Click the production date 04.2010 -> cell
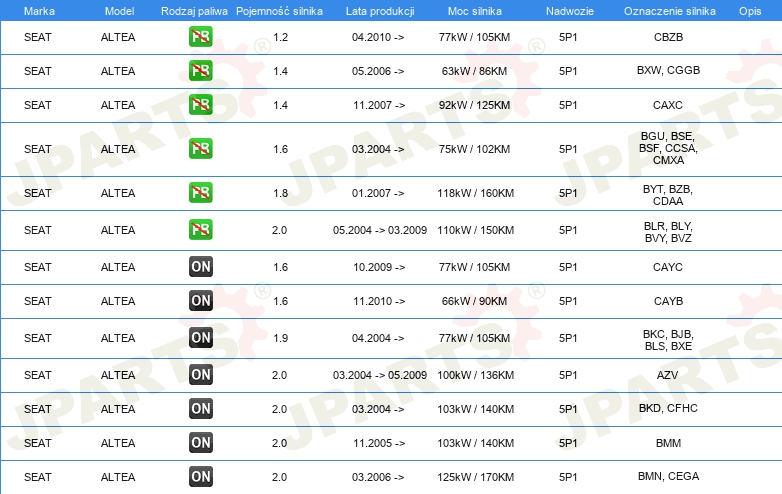Screen dimensions: 782x494 [x=378, y=37]
